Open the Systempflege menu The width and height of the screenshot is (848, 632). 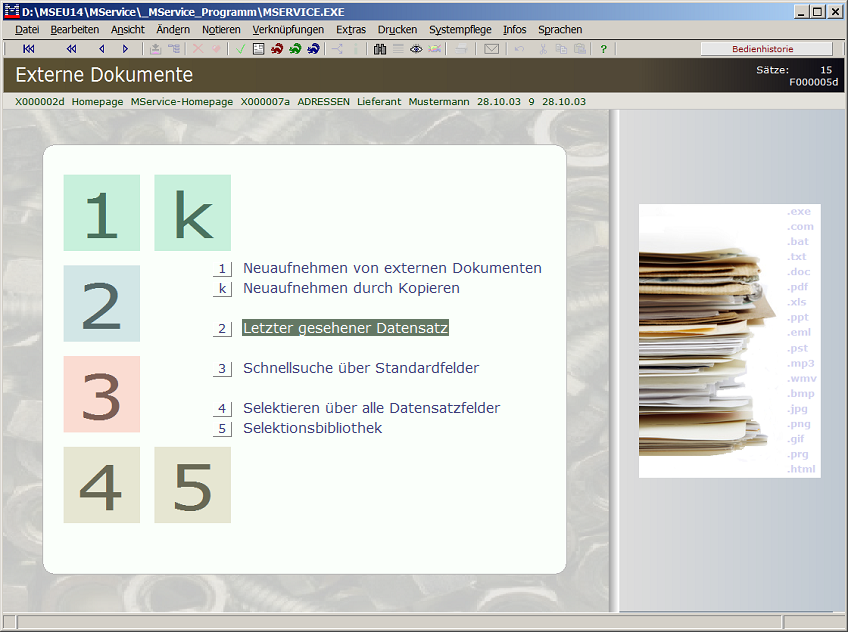460,30
